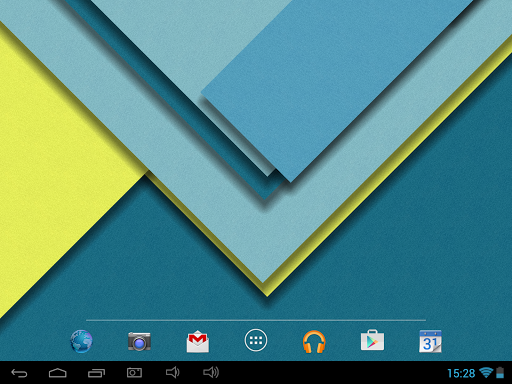Open the Browser globe app
This screenshot has height=384, width=512.
tap(81, 341)
